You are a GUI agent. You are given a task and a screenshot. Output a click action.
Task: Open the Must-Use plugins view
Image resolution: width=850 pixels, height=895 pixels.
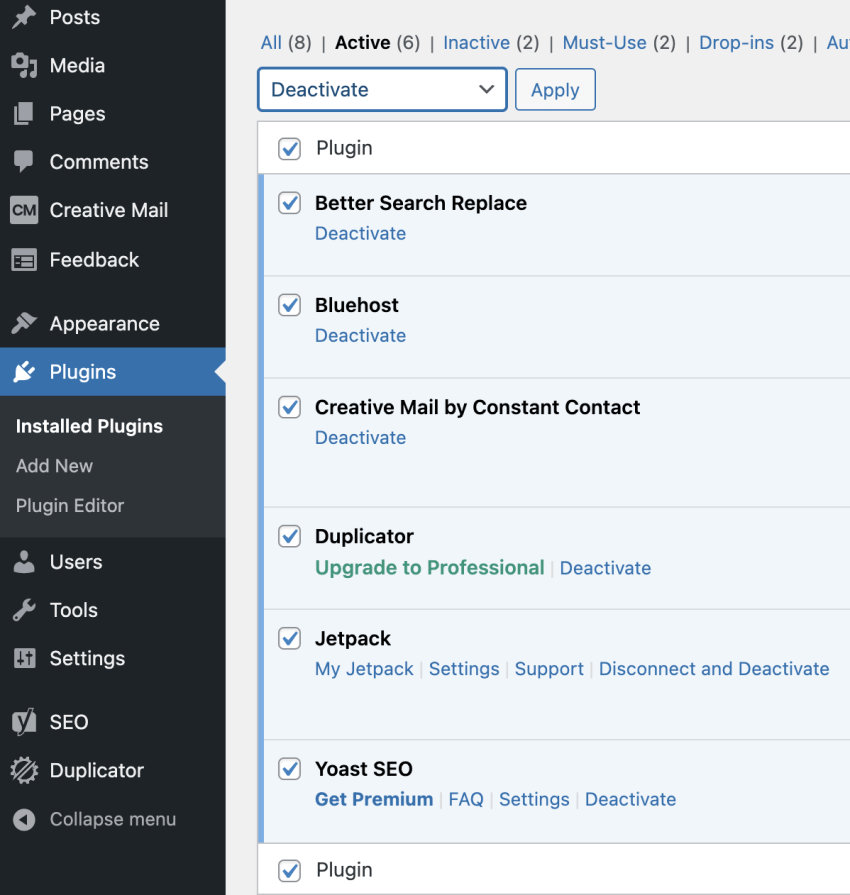[604, 42]
